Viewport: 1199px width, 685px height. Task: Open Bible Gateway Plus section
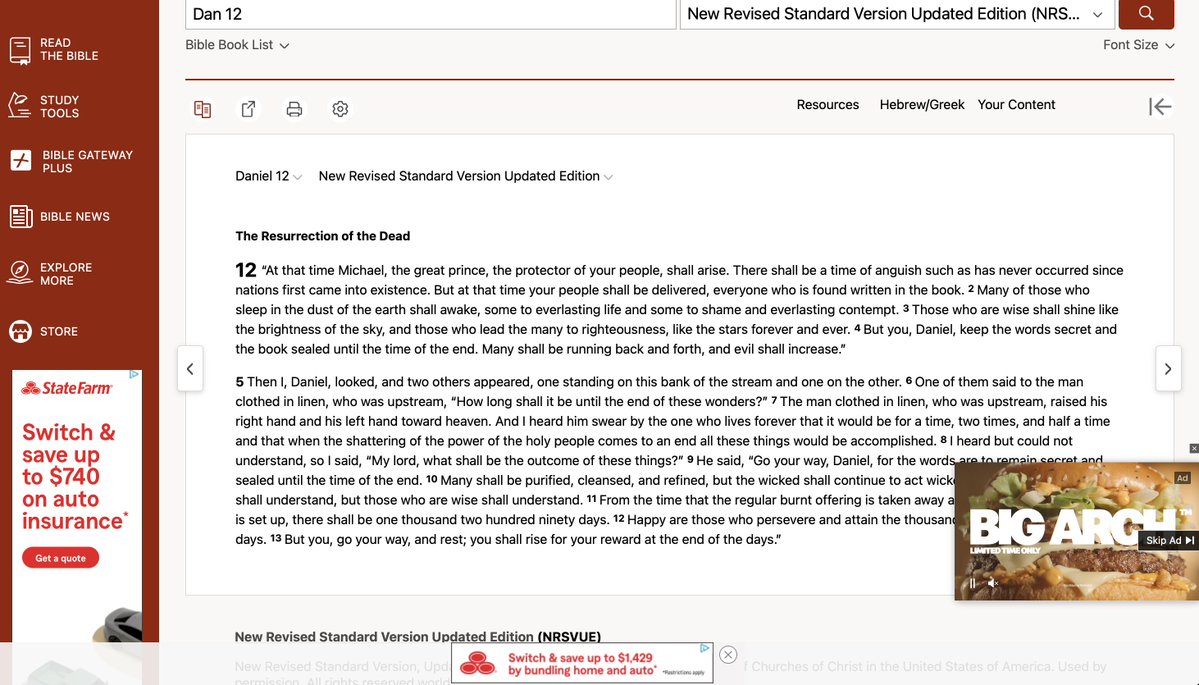click(x=72, y=161)
